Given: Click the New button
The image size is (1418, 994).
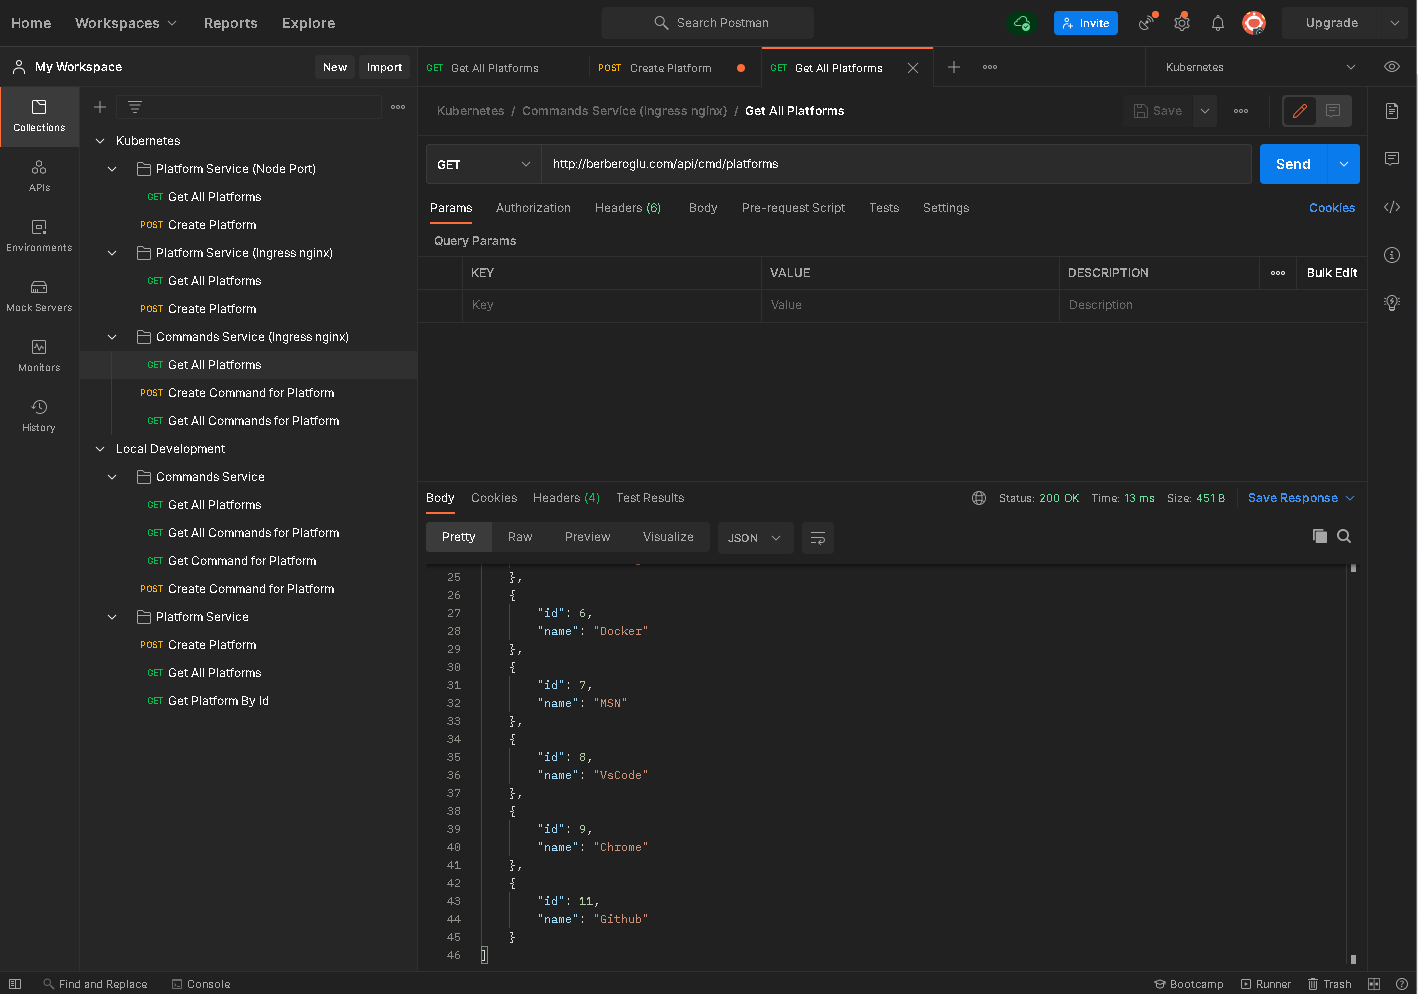Looking at the screenshot, I should point(335,67).
